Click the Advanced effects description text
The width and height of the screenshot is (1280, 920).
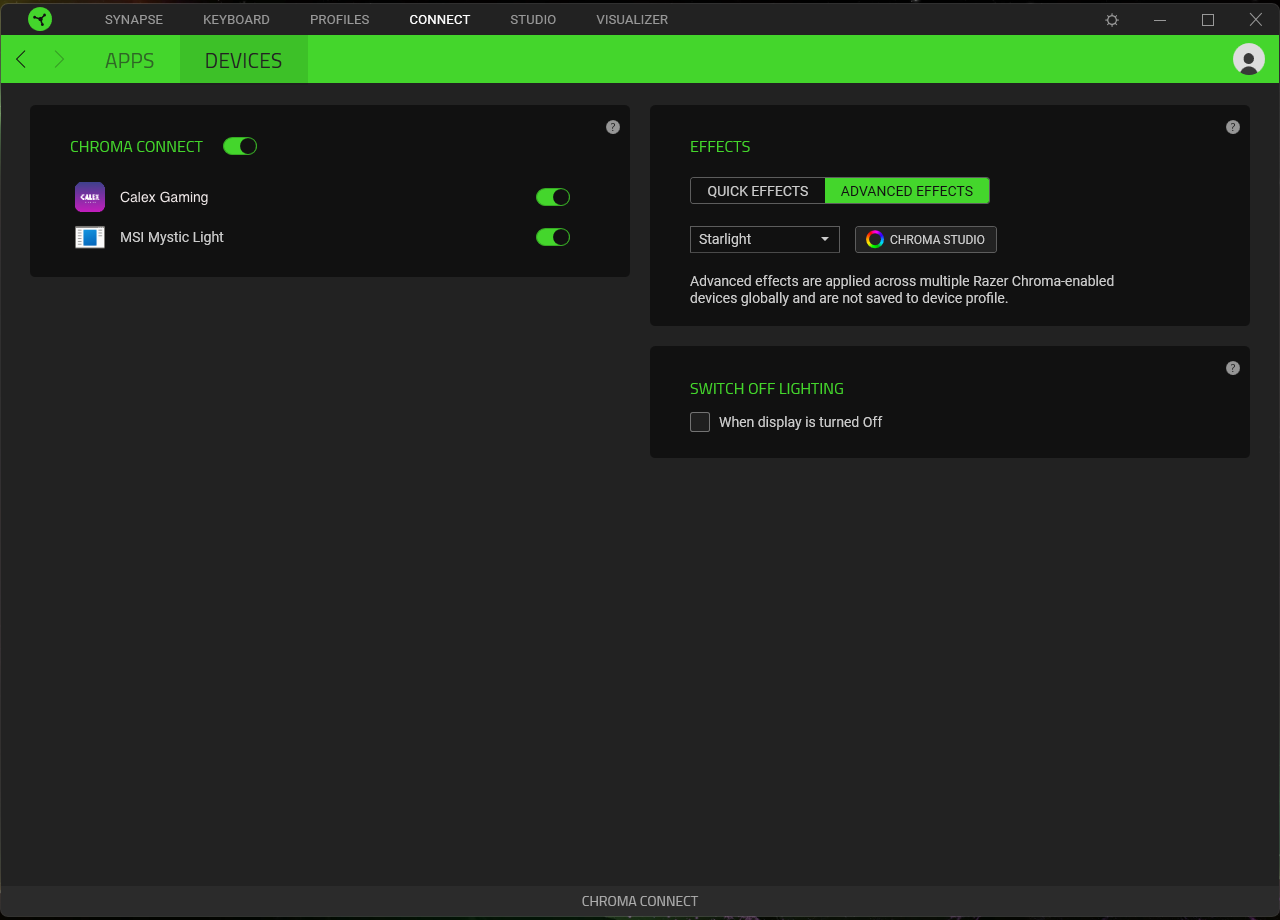pos(902,289)
